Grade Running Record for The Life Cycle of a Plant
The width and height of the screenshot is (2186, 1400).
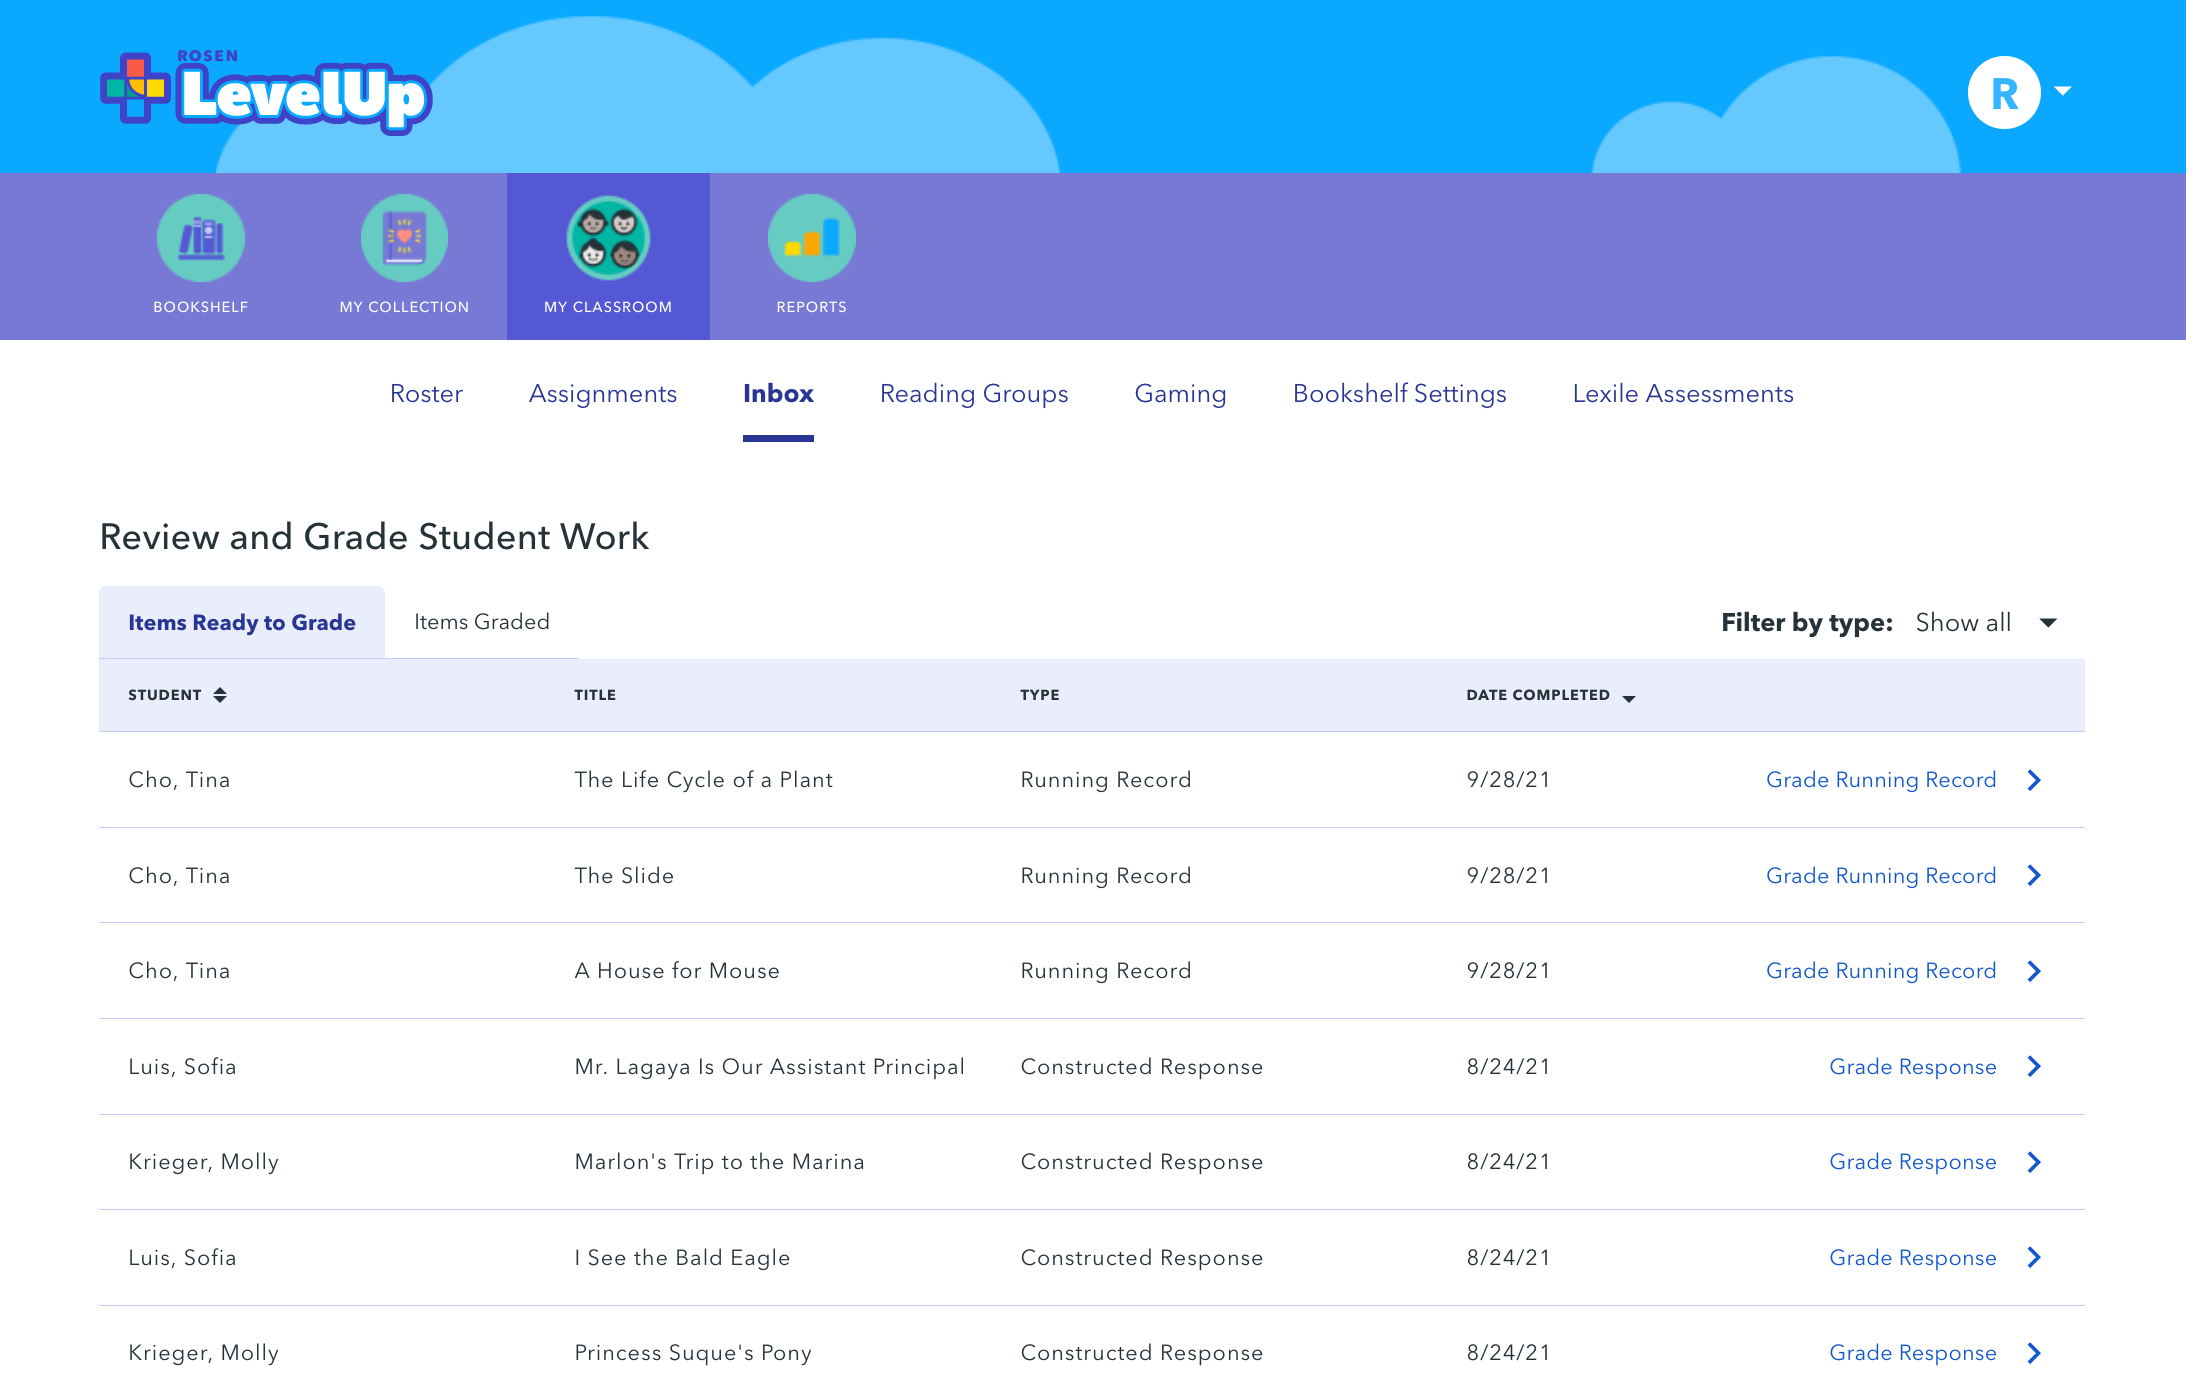(x=1880, y=780)
